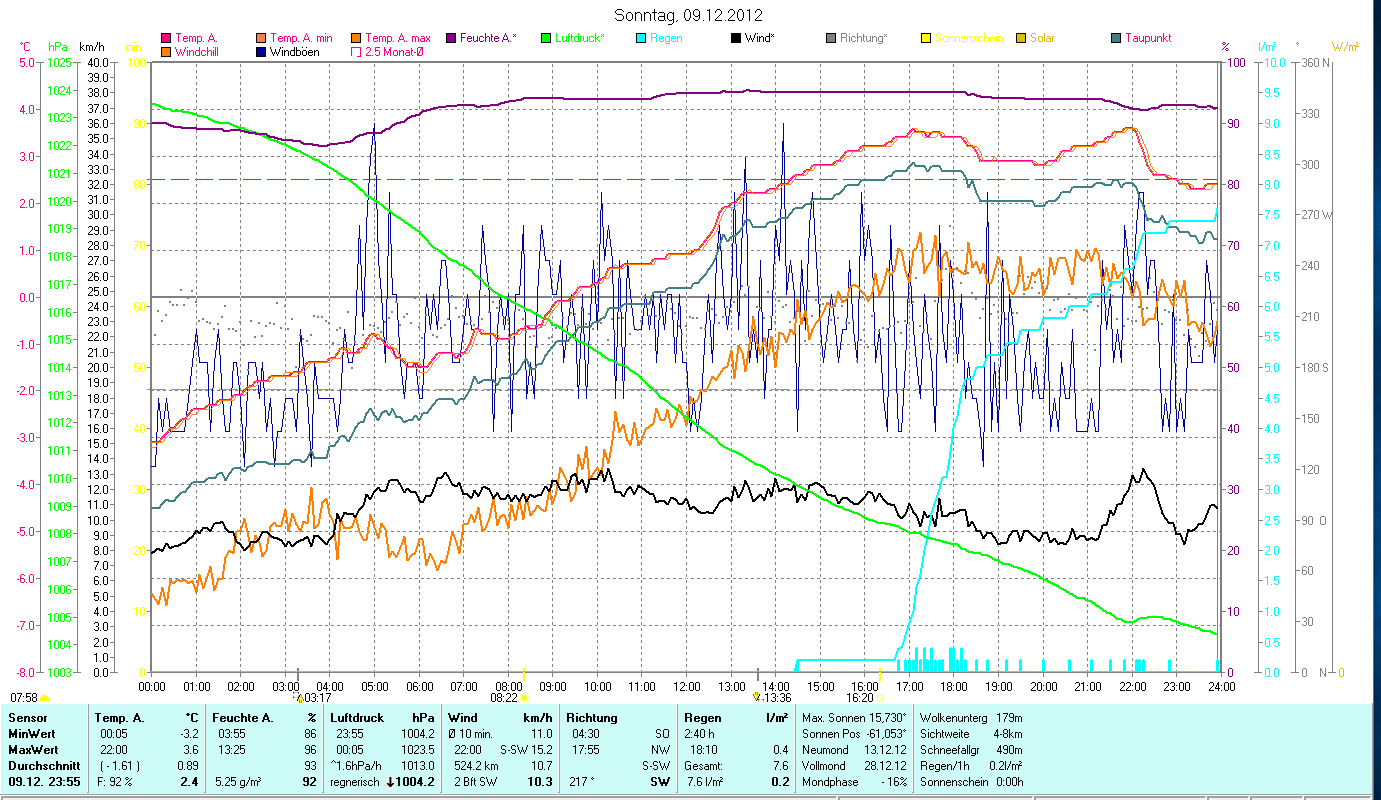Click the orange Windchill legend swatch
This screenshot has height=800, width=1381.
click(166, 51)
